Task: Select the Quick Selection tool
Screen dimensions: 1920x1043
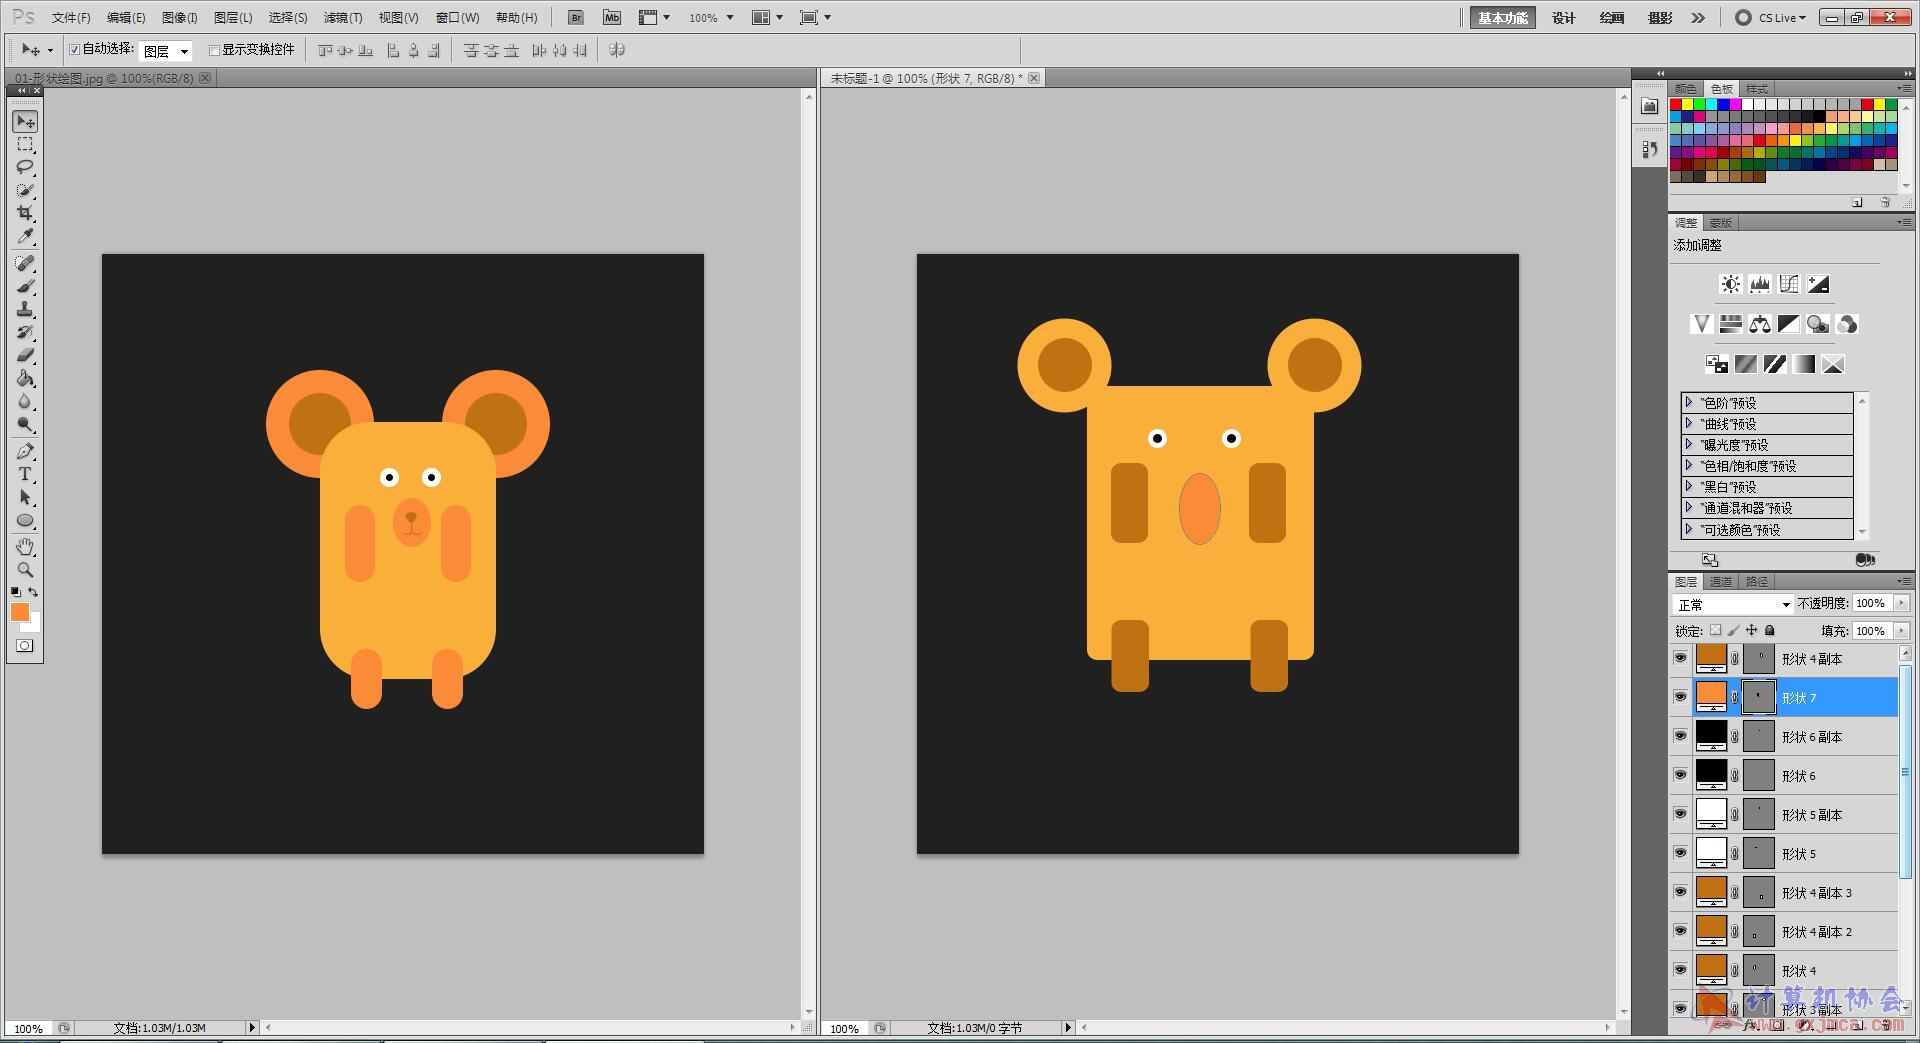Action: pyautogui.click(x=25, y=190)
